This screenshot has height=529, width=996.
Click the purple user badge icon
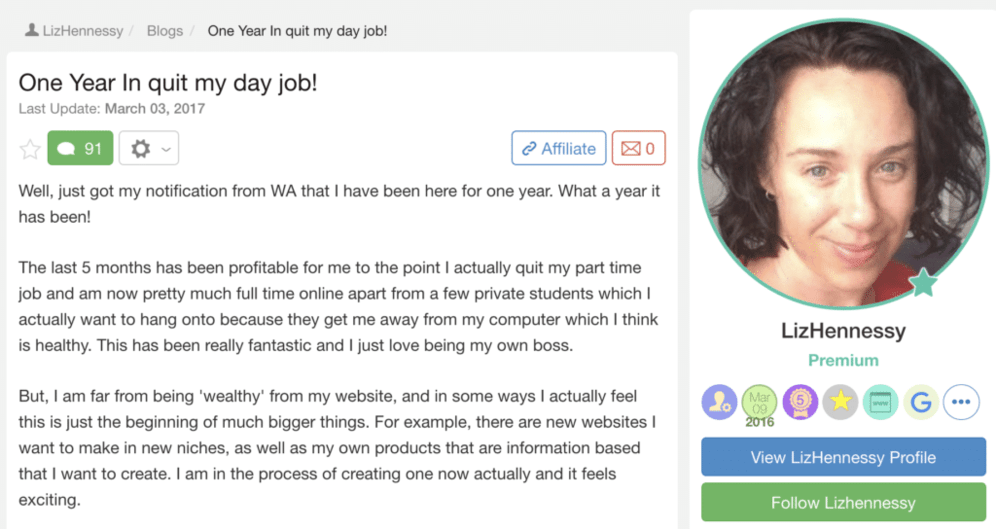(719, 402)
